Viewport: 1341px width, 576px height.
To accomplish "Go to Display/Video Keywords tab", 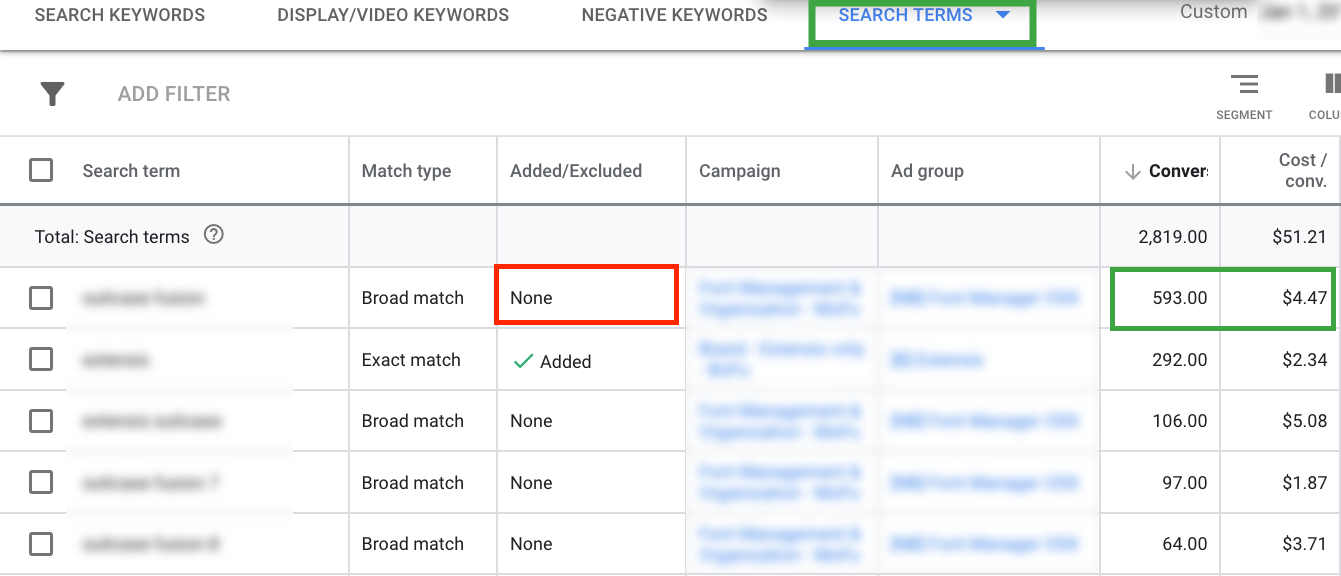I will [393, 15].
